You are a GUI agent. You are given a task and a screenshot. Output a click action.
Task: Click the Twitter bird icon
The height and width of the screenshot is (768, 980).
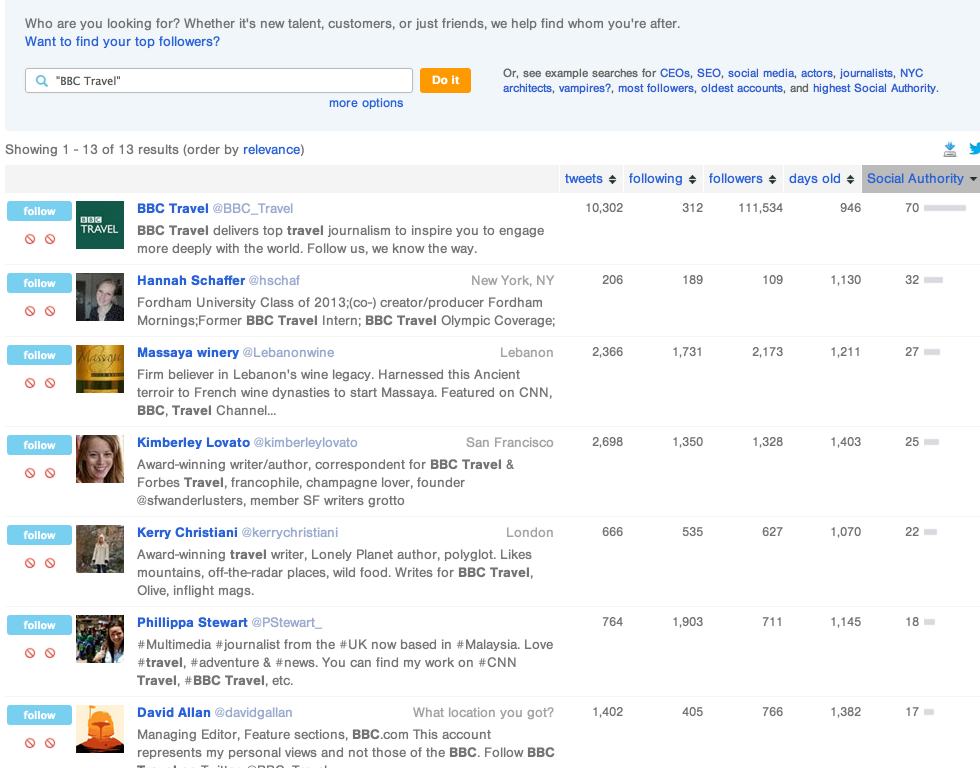coord(975,149)
